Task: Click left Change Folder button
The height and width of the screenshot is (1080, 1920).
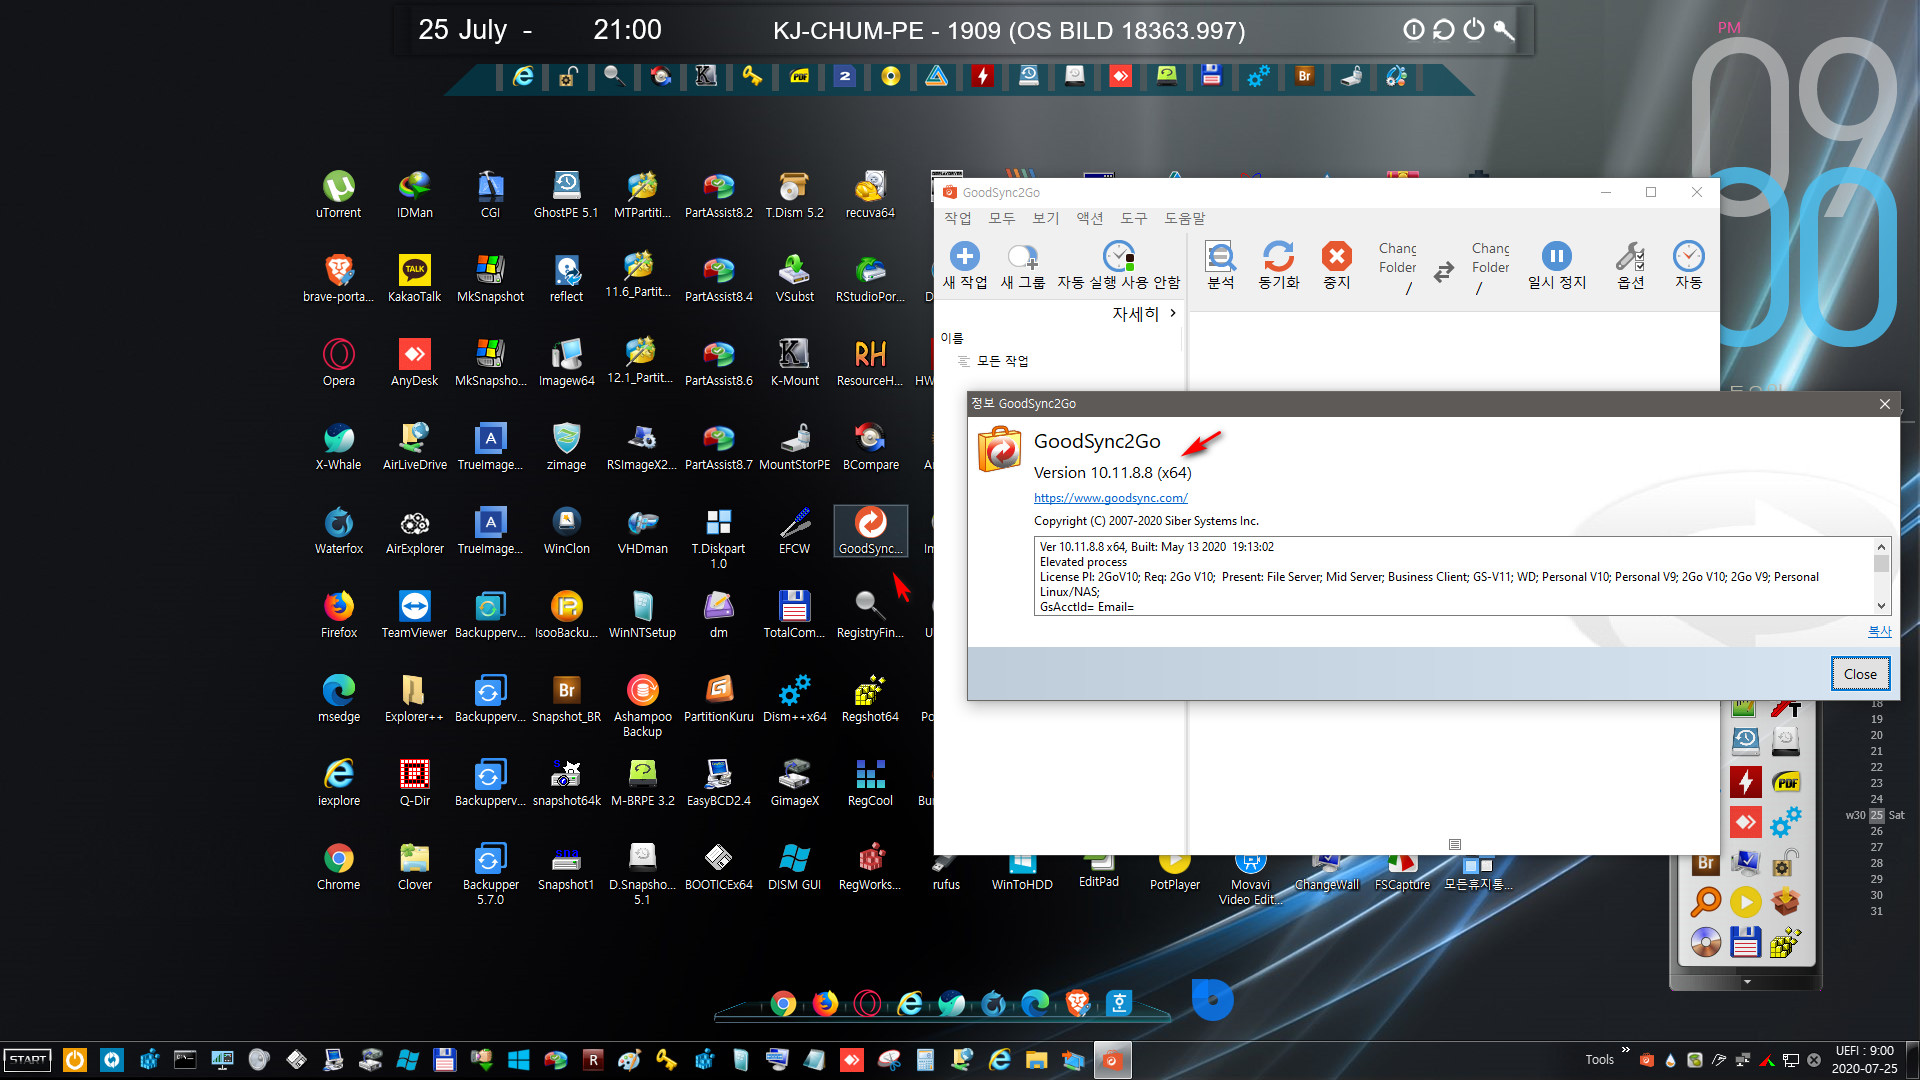Action: tap(1397, 270)
